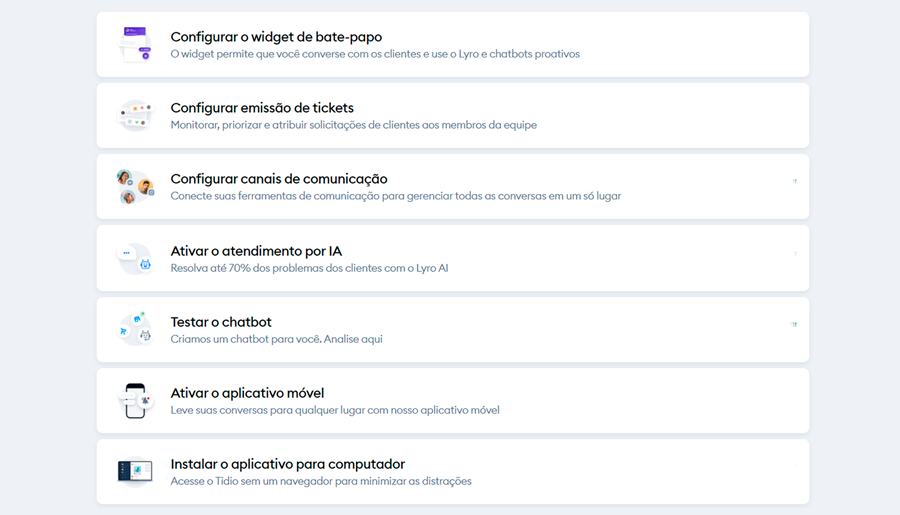The image size is (900, 515).
Task: Click text 'Leve suas conversas para qualquer lugar'
Action: point(267,411)
